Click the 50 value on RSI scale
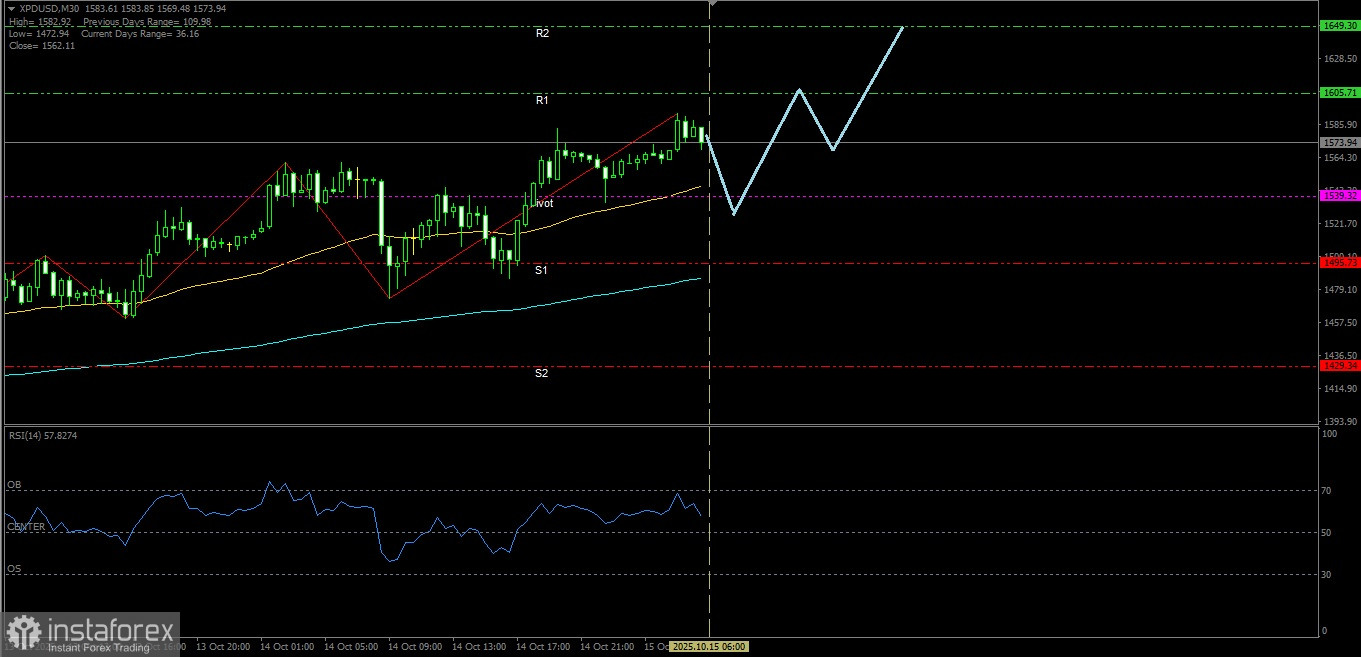 pos(1328,533)
